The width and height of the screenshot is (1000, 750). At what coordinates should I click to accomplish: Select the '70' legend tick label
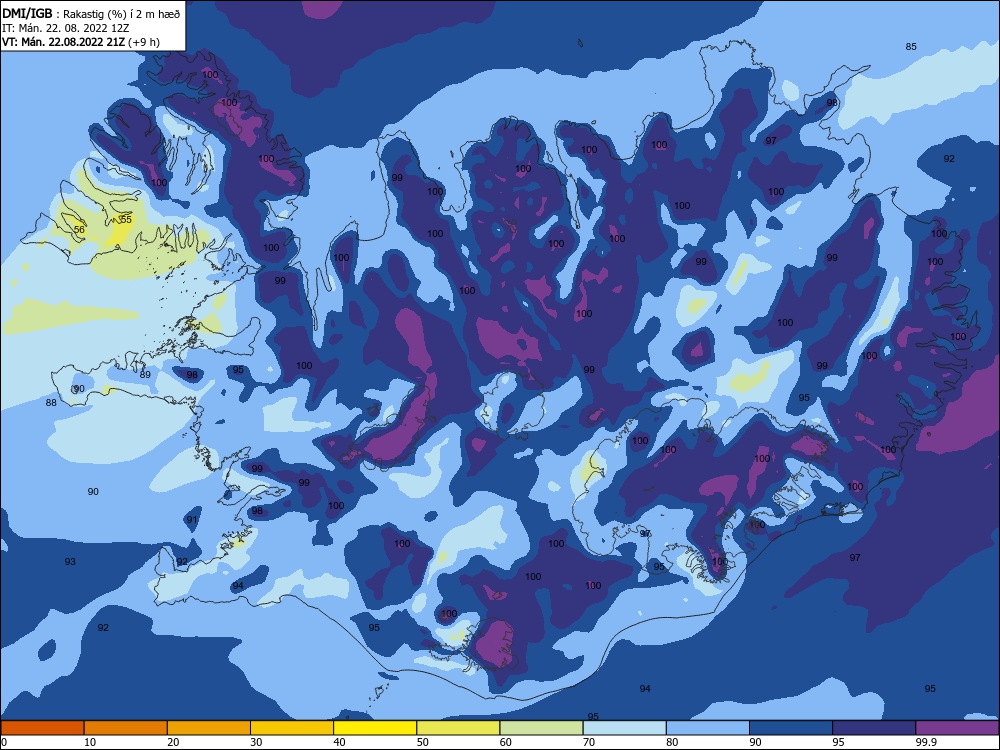(x=589, y=742)
